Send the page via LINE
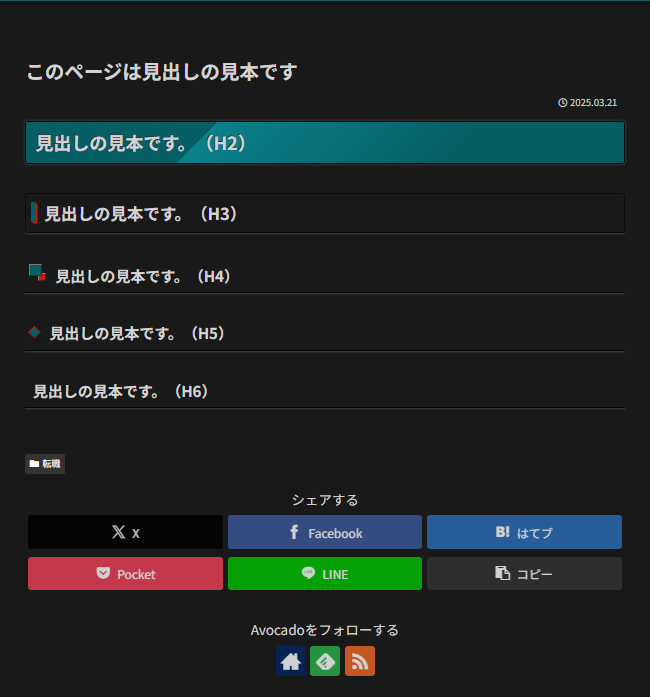The image size is (650, 697). [x=325, y=574]
